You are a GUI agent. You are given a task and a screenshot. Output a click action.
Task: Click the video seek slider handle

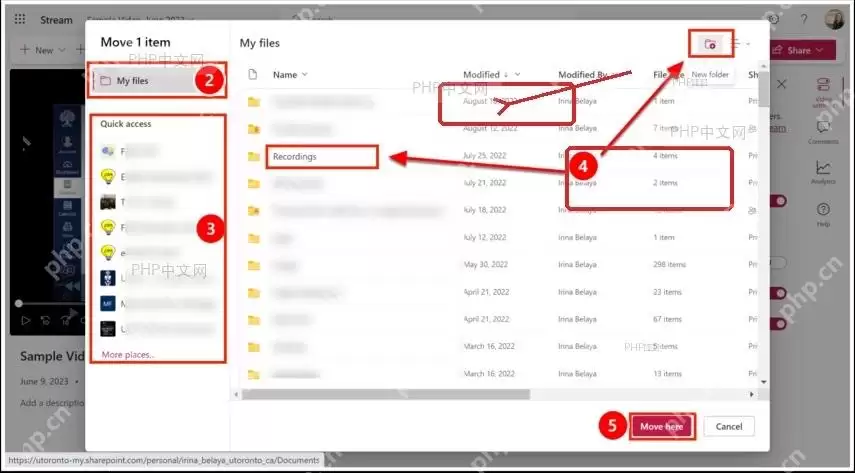[19, 303]
